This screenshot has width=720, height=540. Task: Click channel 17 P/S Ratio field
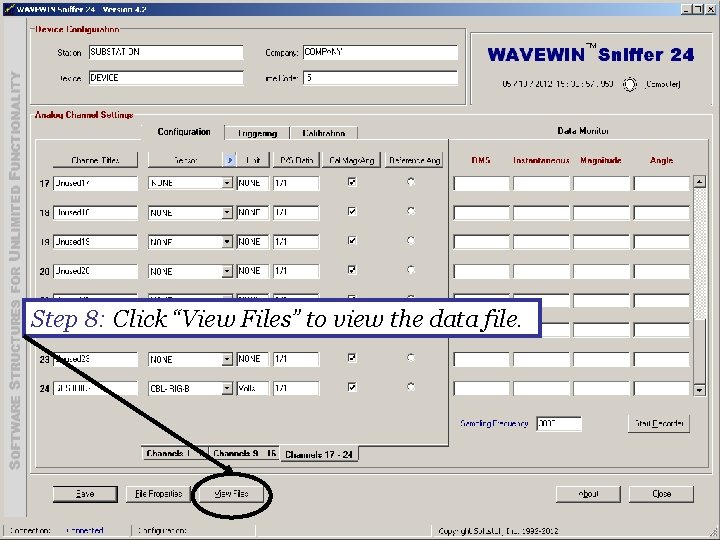tap(296, 183)
